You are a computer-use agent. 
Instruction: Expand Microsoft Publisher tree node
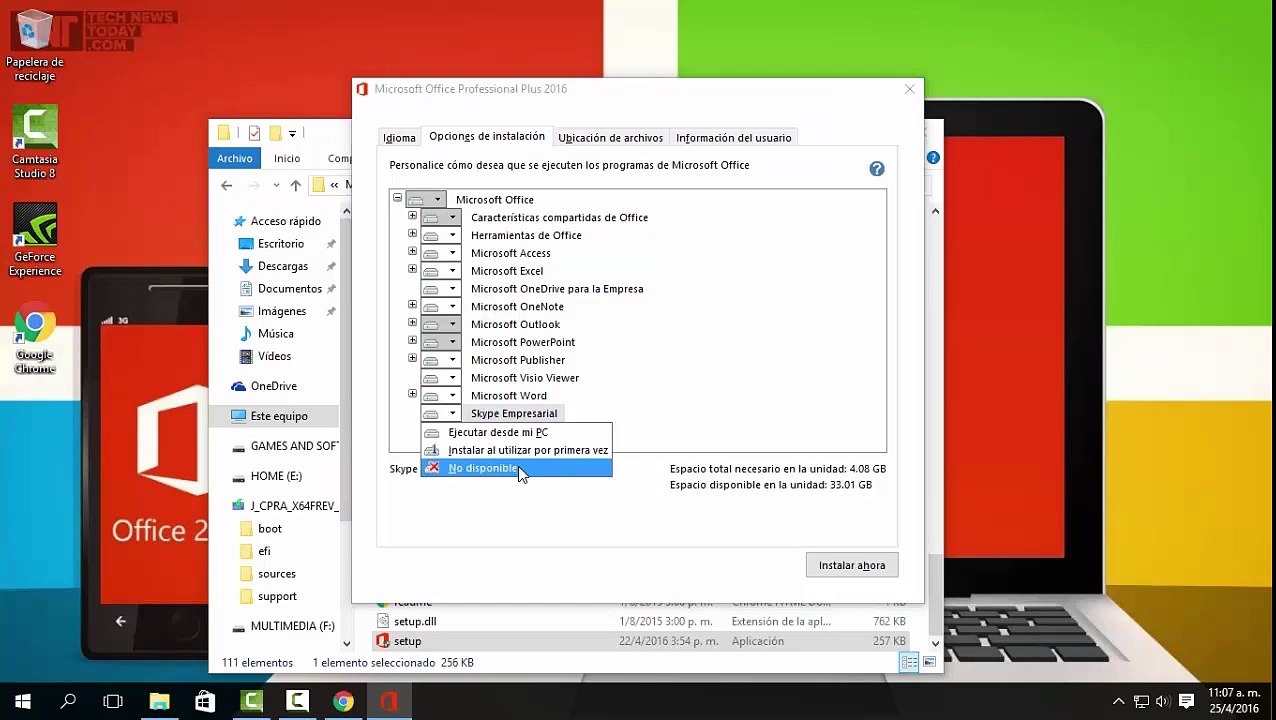(412, 358)
